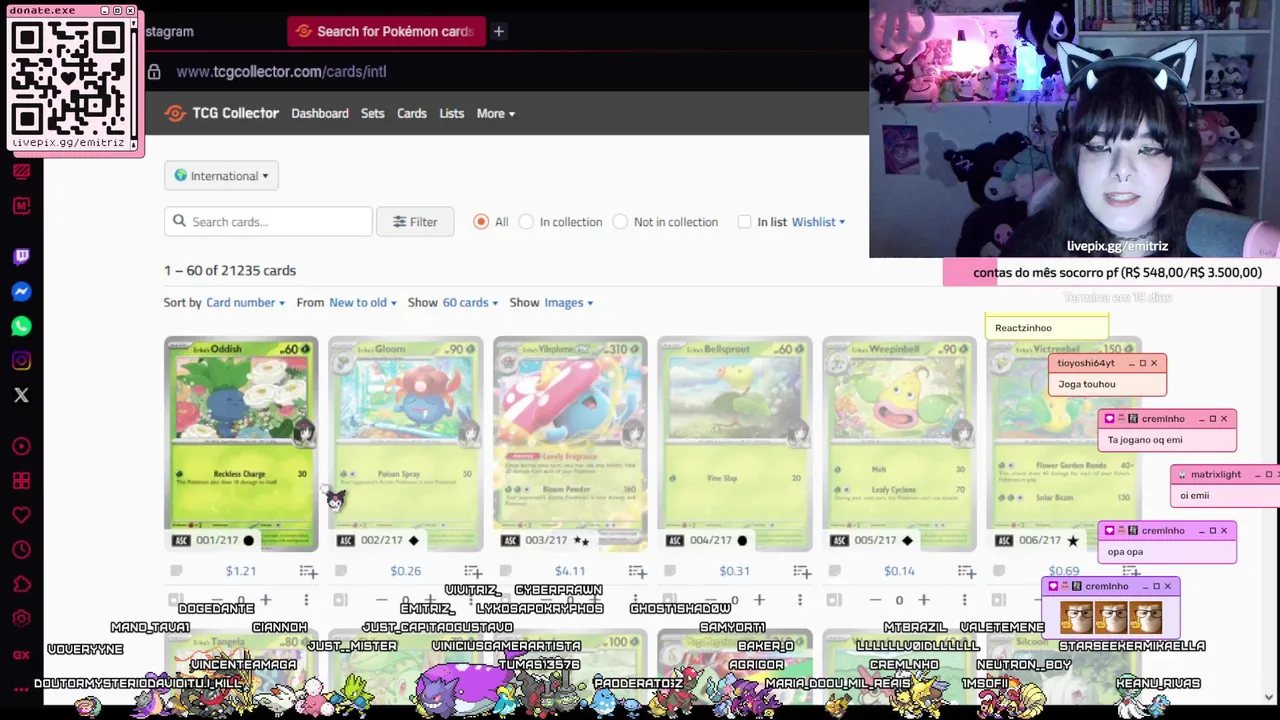Viewport: 1280px width, 720px height.
Task: Go to Dashboard in the navbar
Action: coord(320,113)
